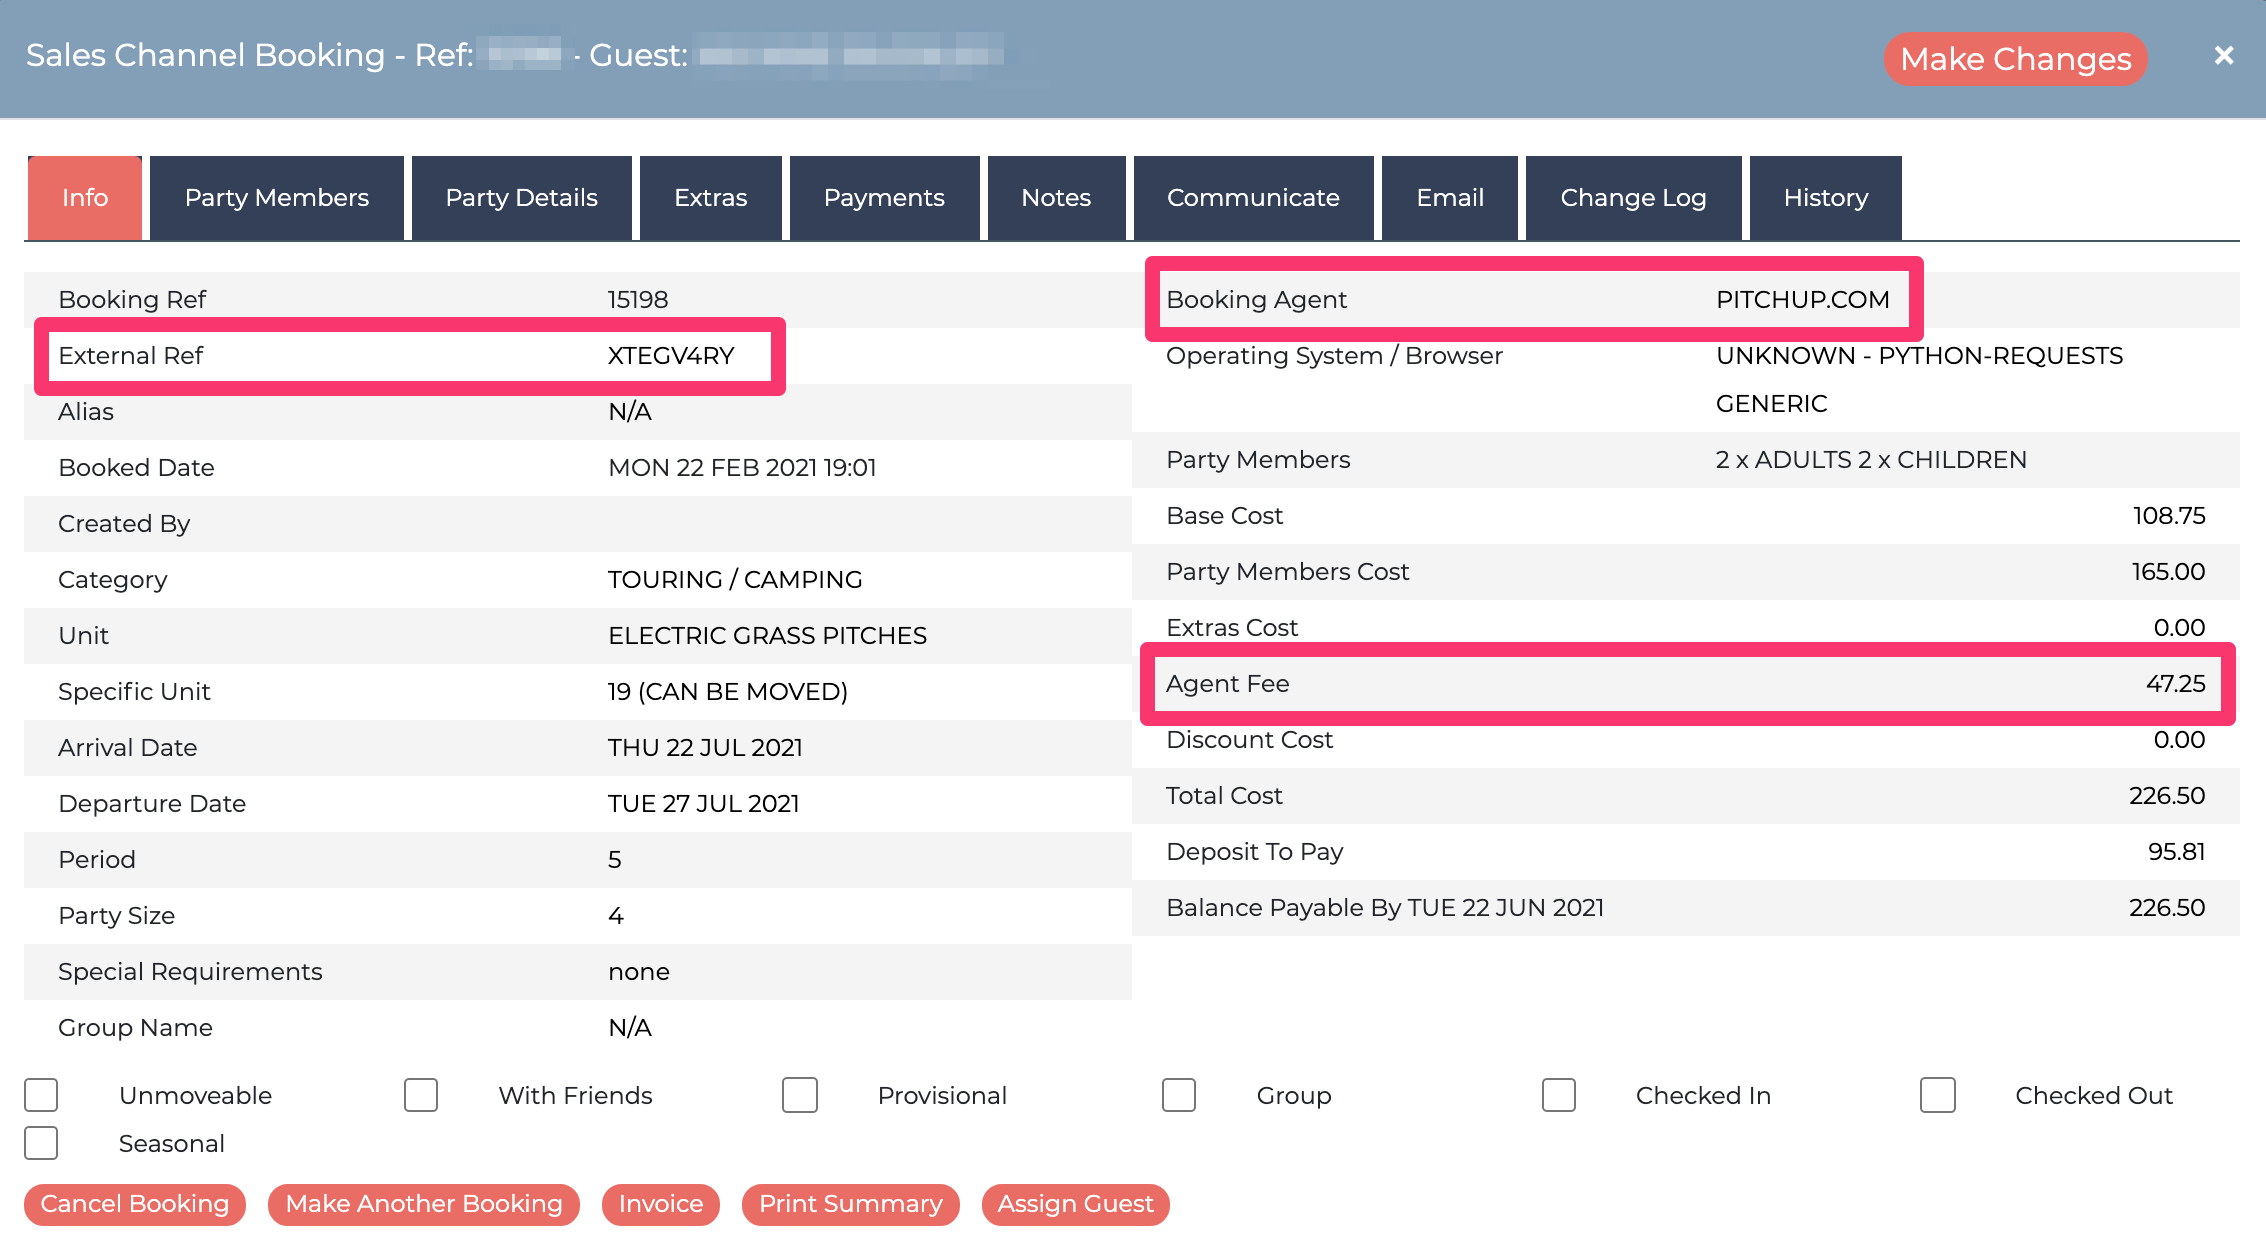Open the Info tab
Viewport: 2266px width, 1236px height.
pos(85,198)
